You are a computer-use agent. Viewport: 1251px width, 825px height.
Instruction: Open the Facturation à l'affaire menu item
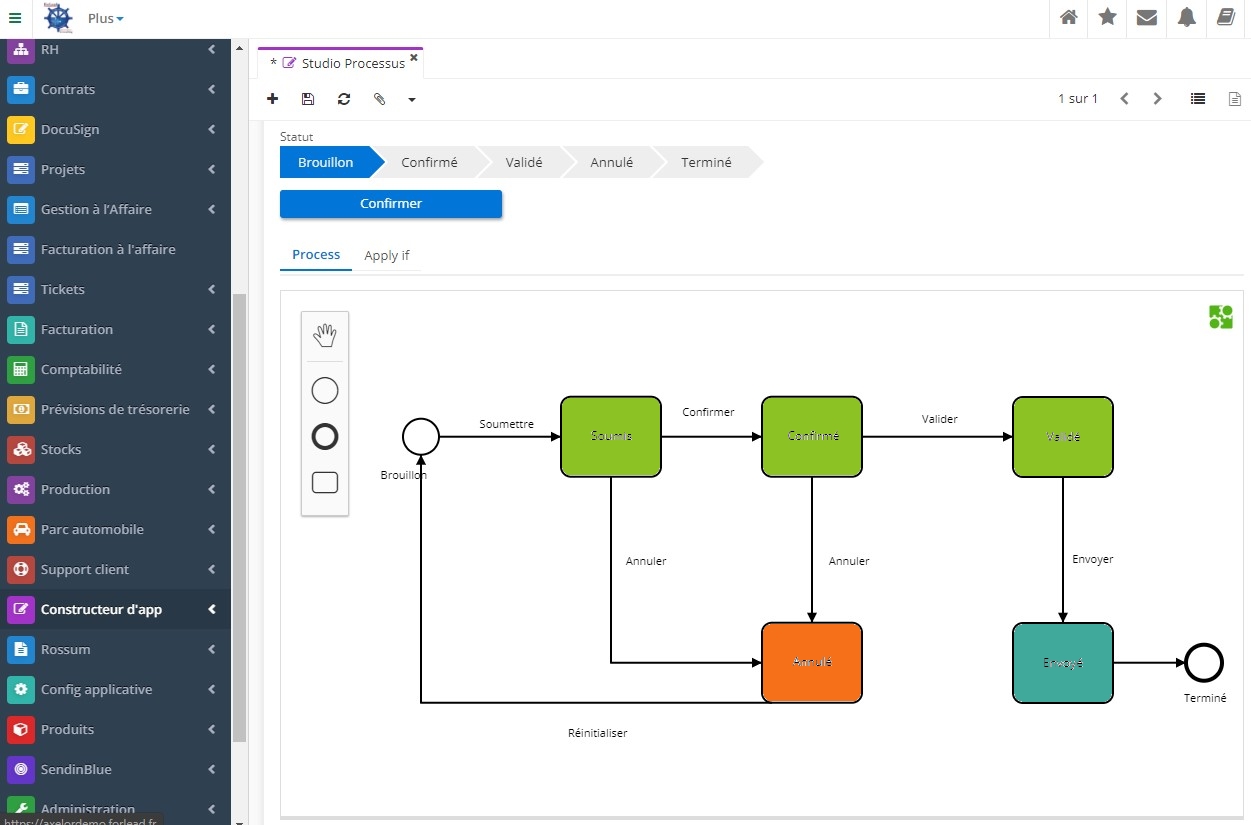[x=108, y=249]
